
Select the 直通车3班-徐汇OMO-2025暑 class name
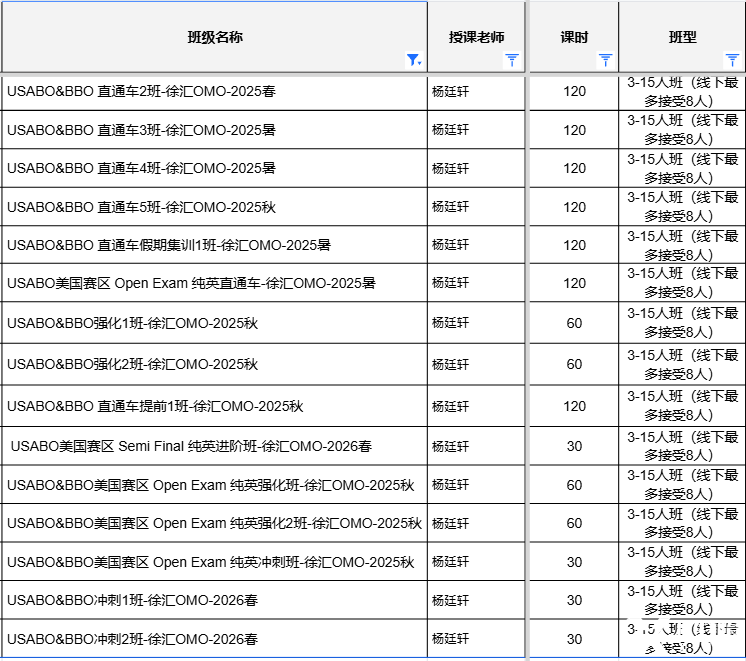(141, 130)
